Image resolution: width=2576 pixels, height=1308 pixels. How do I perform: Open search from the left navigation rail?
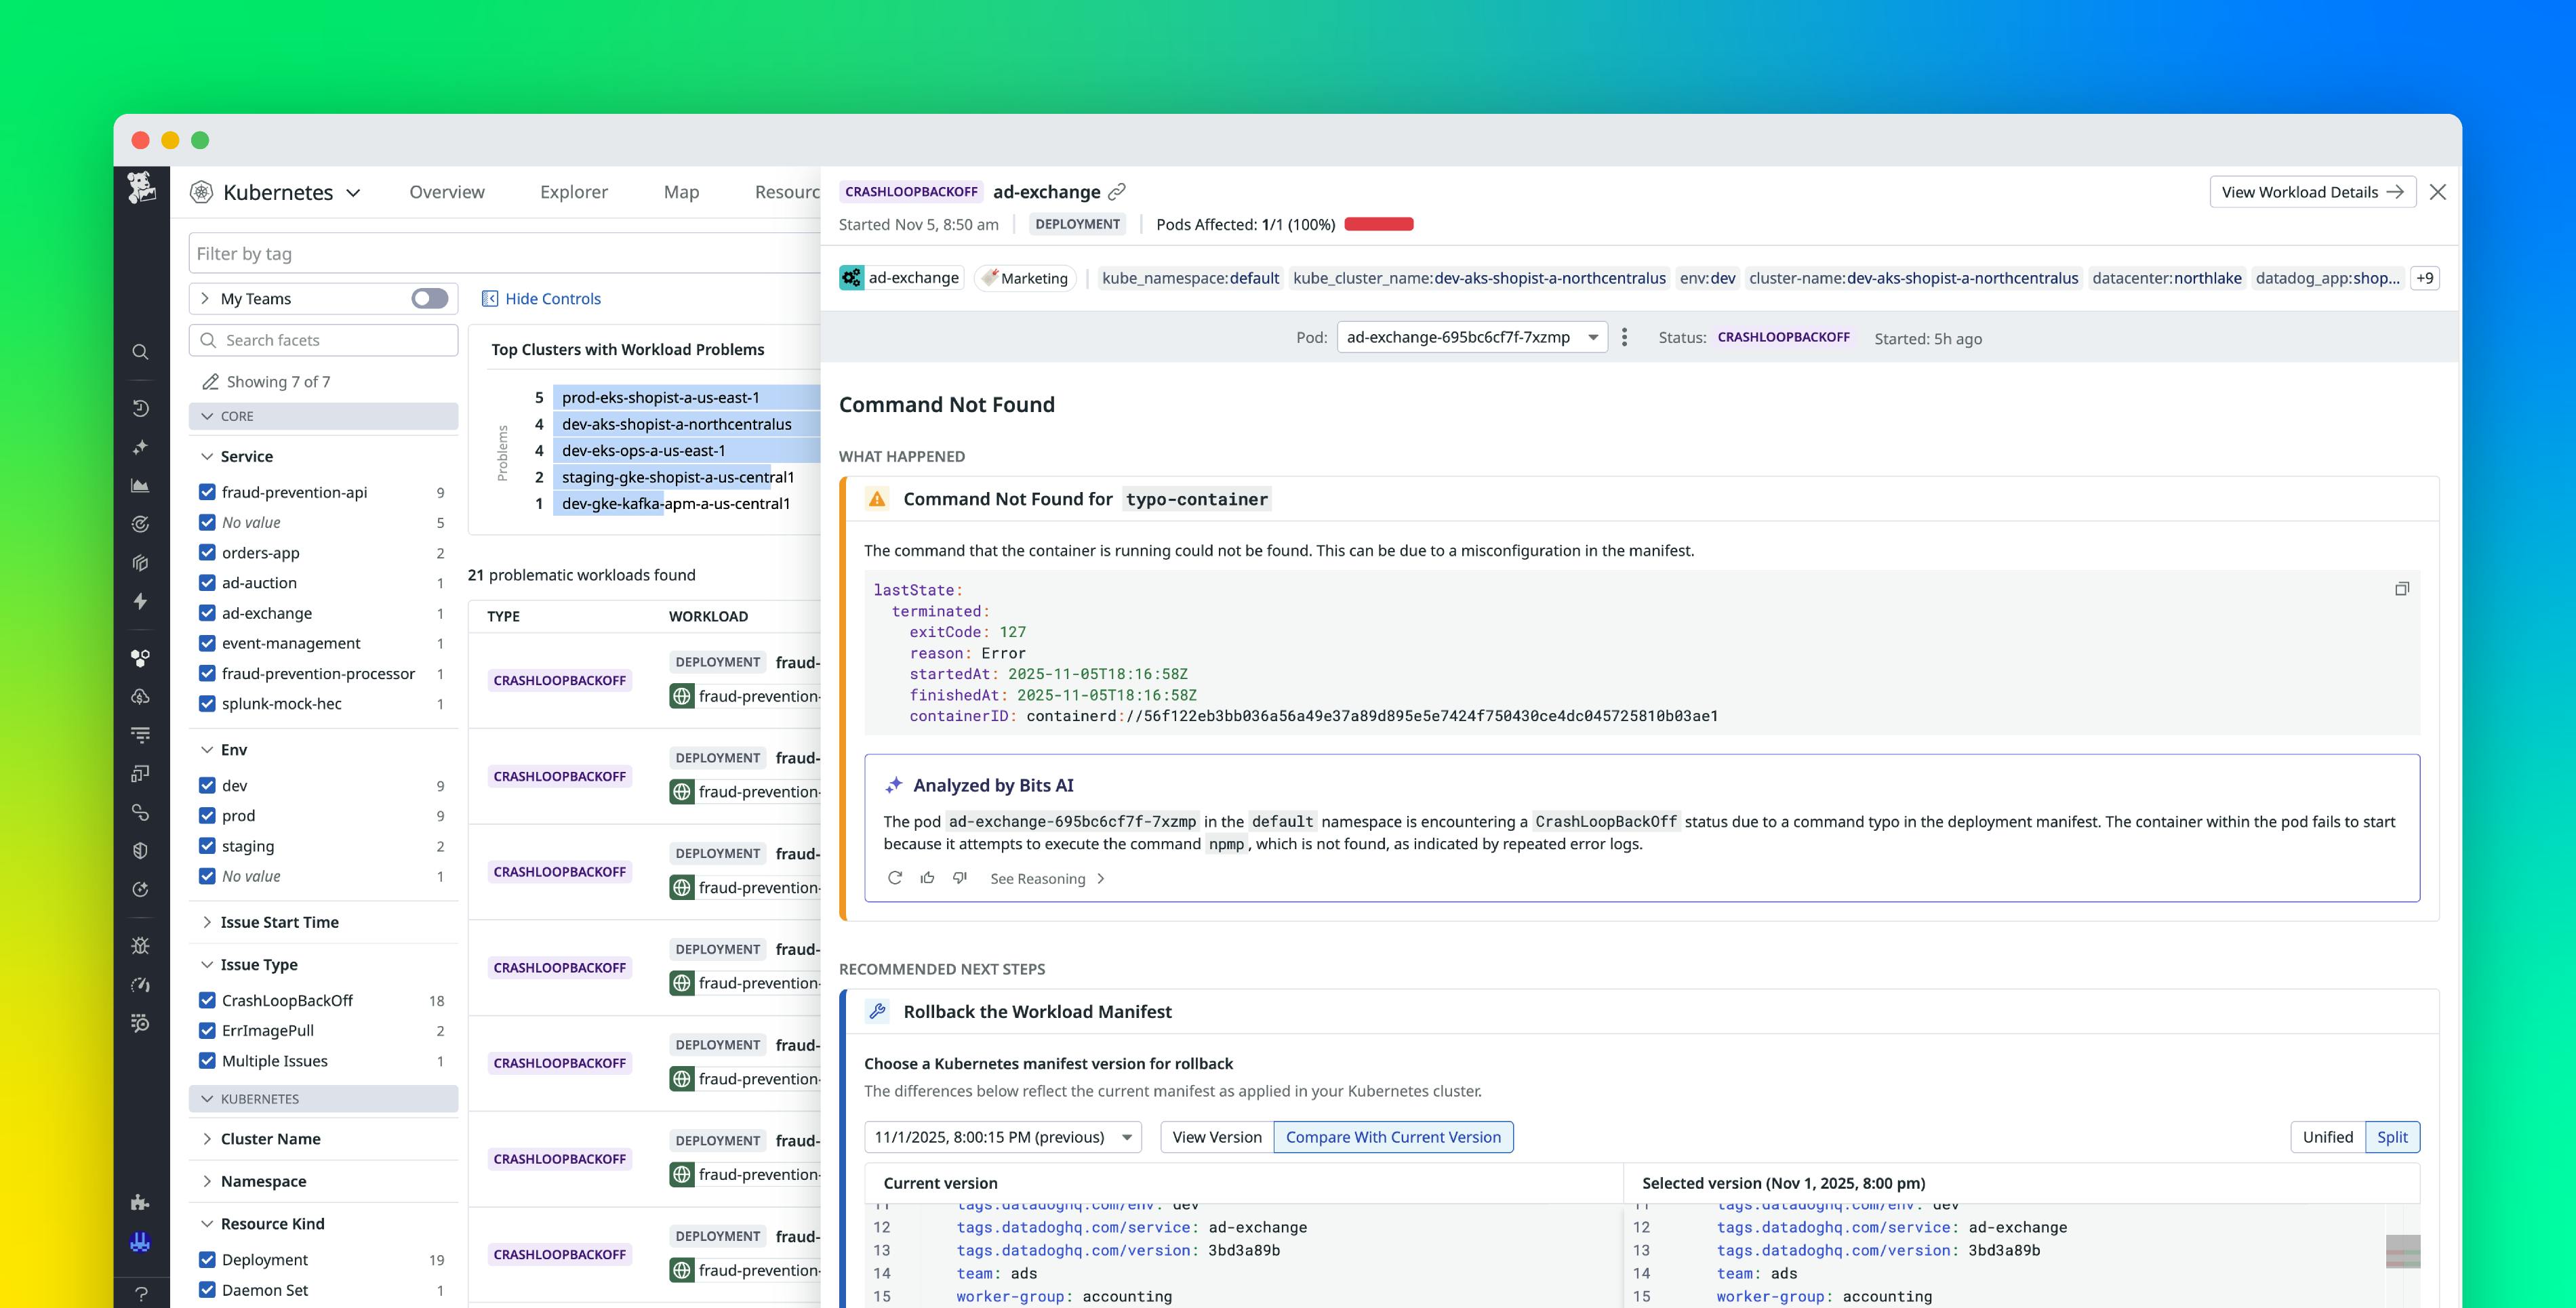(x=141, y=352)
